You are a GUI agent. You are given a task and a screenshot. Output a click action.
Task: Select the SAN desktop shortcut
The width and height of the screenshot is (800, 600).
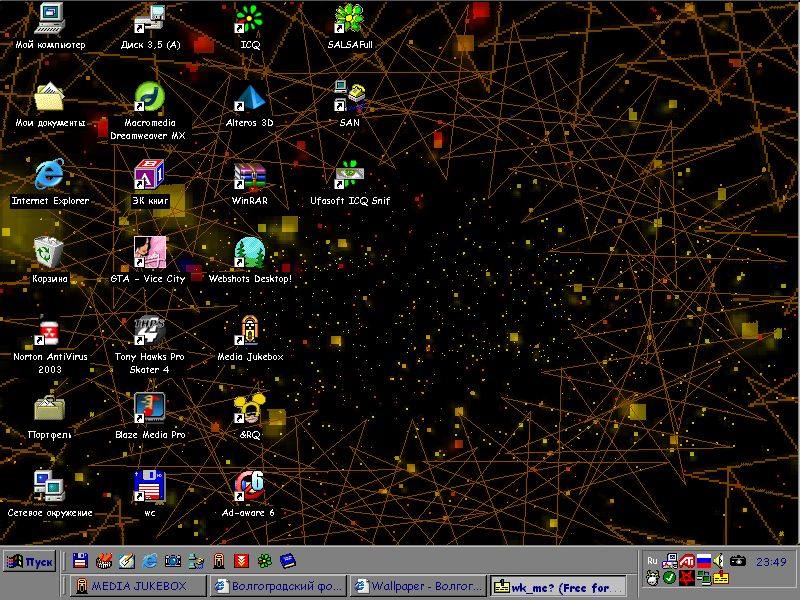coord(349,104)
